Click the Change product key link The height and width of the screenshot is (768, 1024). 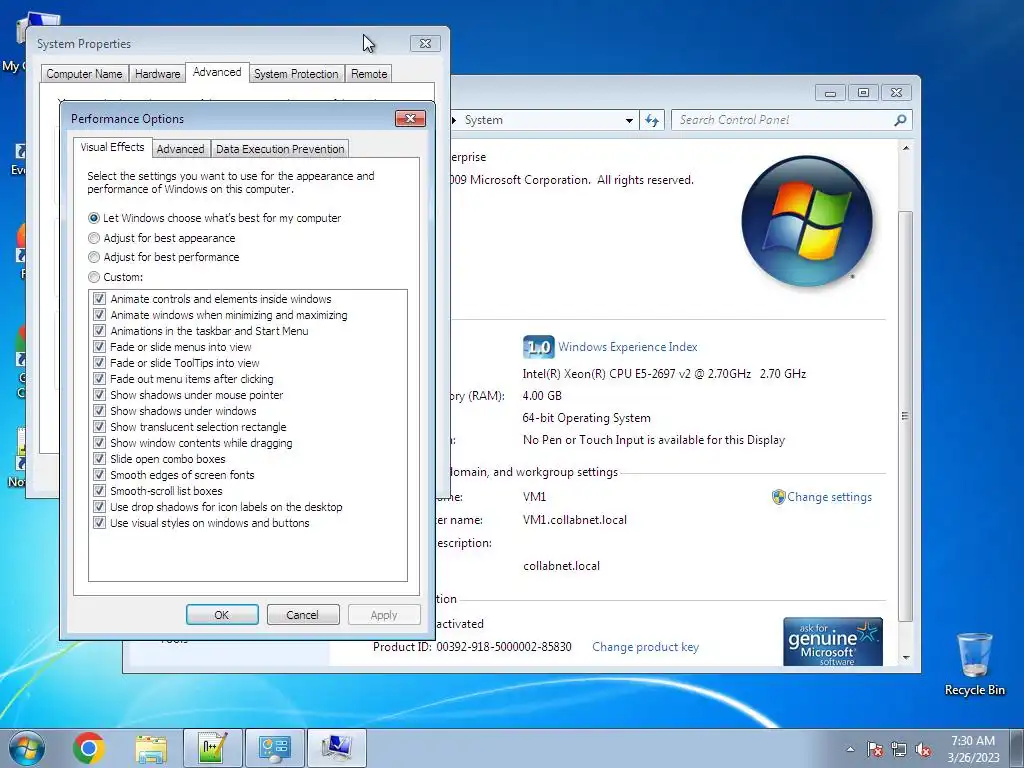645,647
